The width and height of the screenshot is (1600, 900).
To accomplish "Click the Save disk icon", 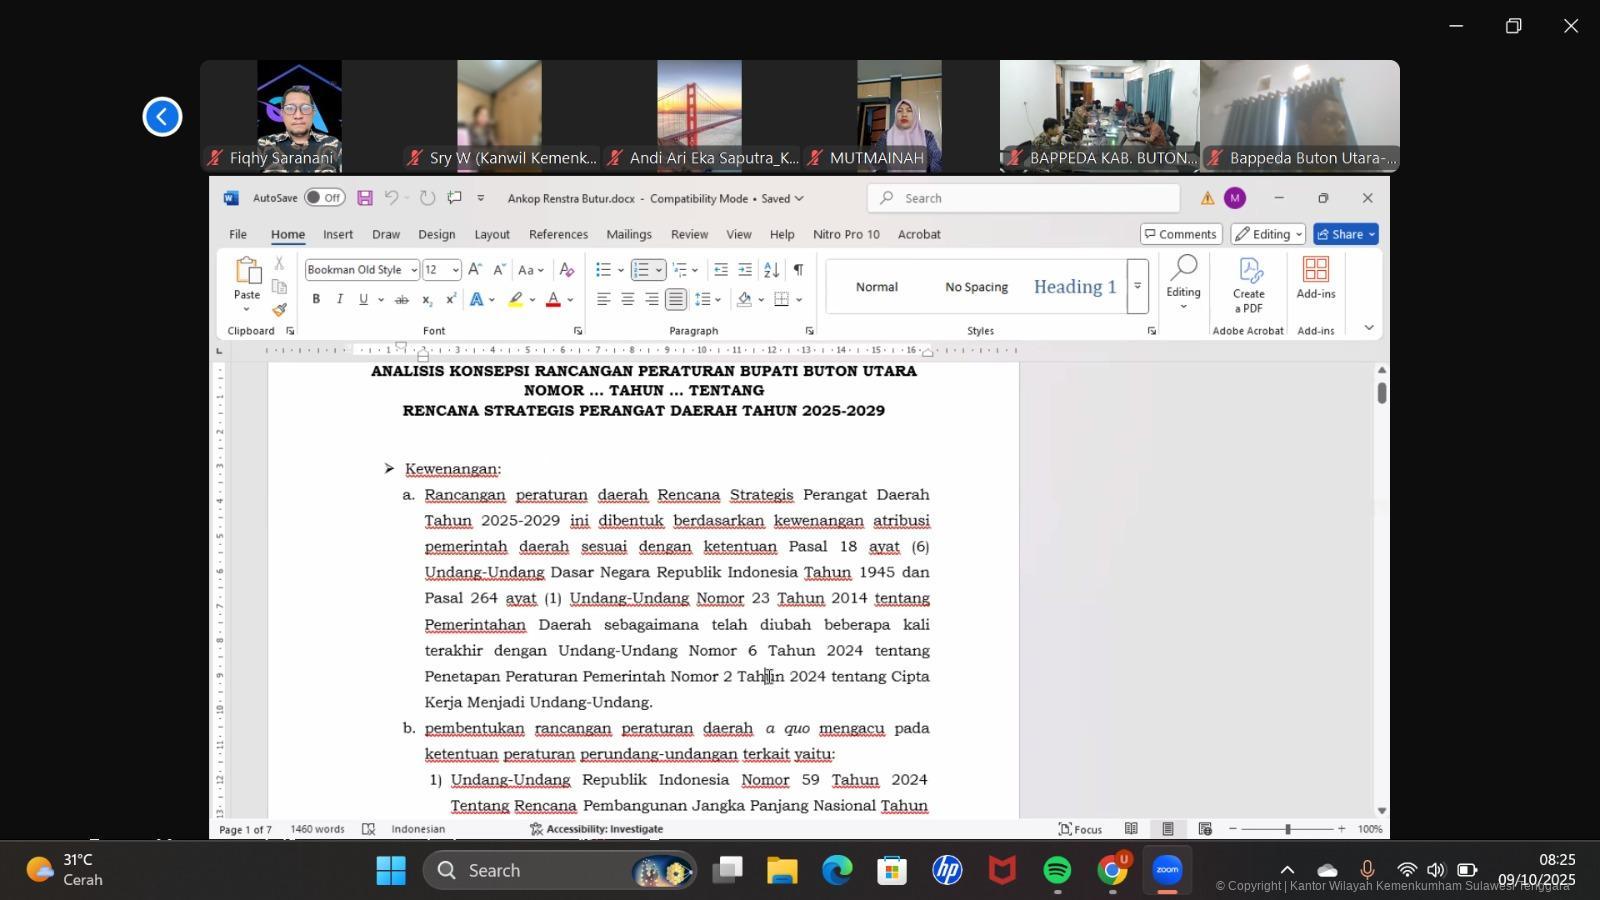I will coord(365,198).
